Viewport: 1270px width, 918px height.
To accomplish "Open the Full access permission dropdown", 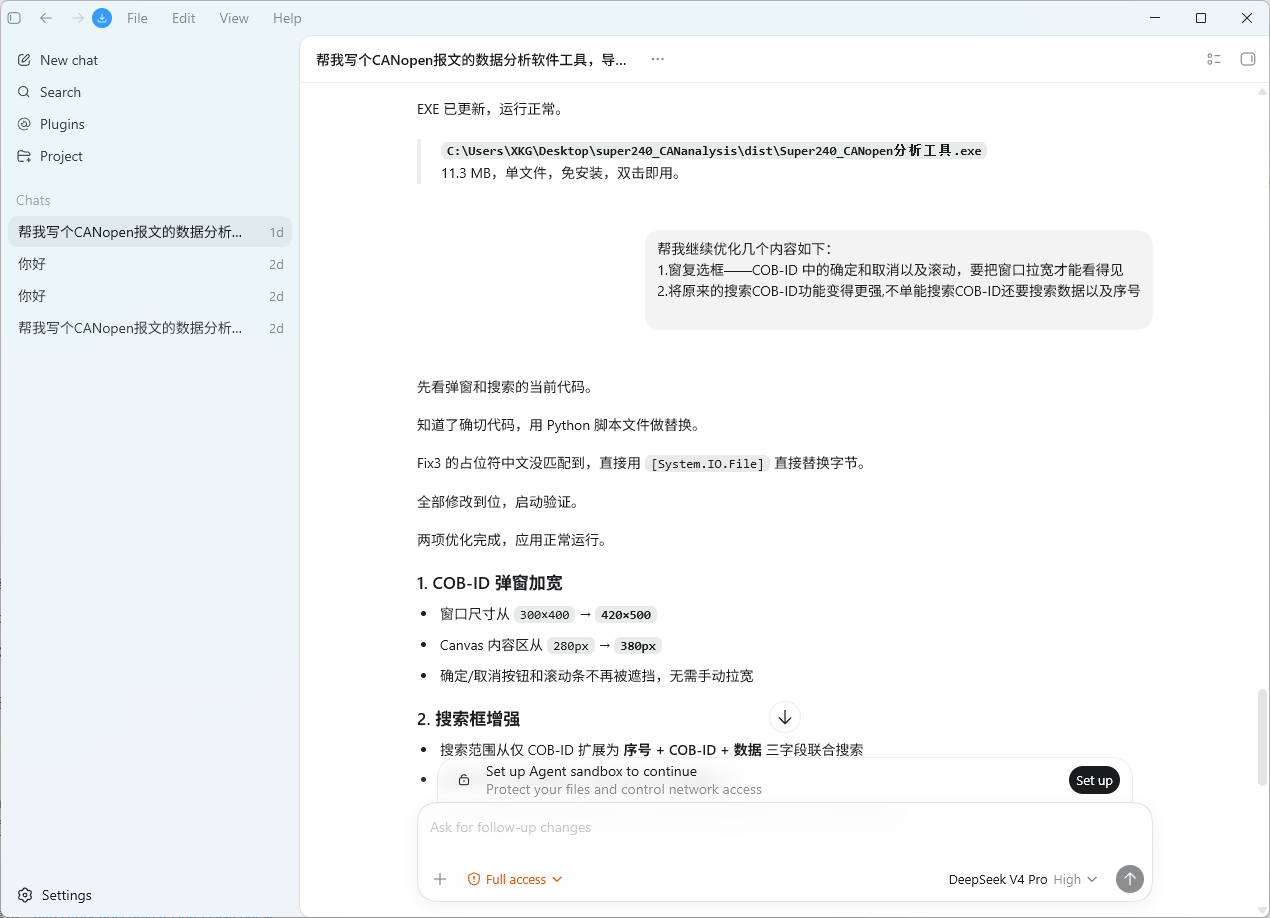I will coord(515,879).
